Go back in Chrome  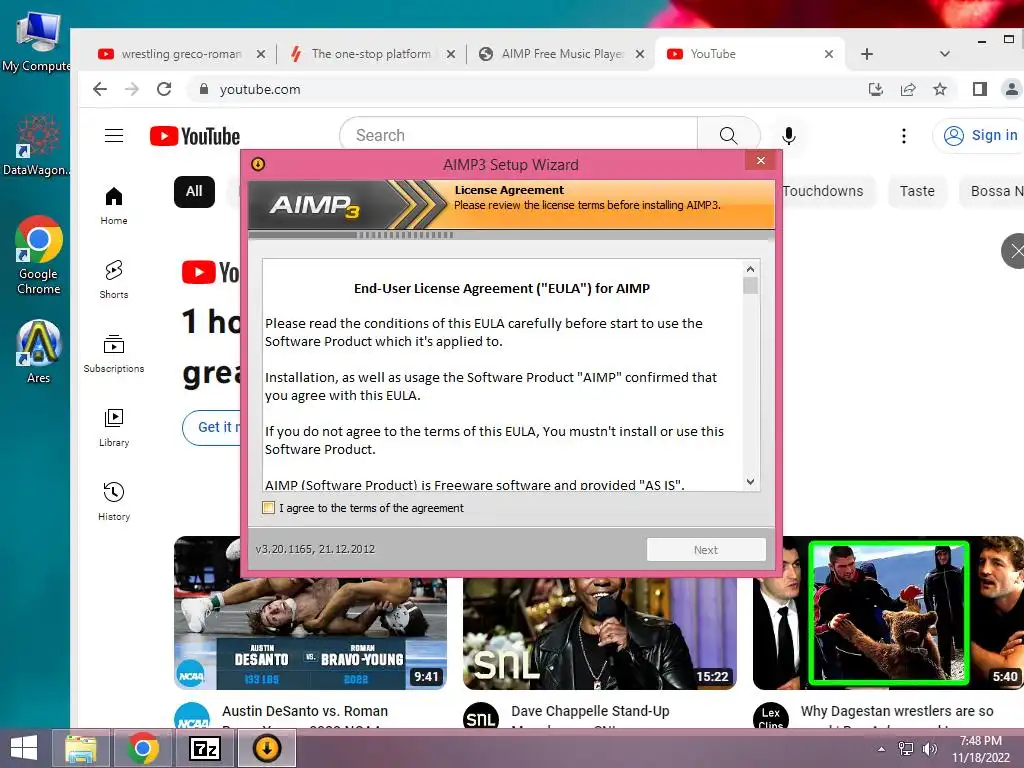pyautogui.click(x=100, y=89)
